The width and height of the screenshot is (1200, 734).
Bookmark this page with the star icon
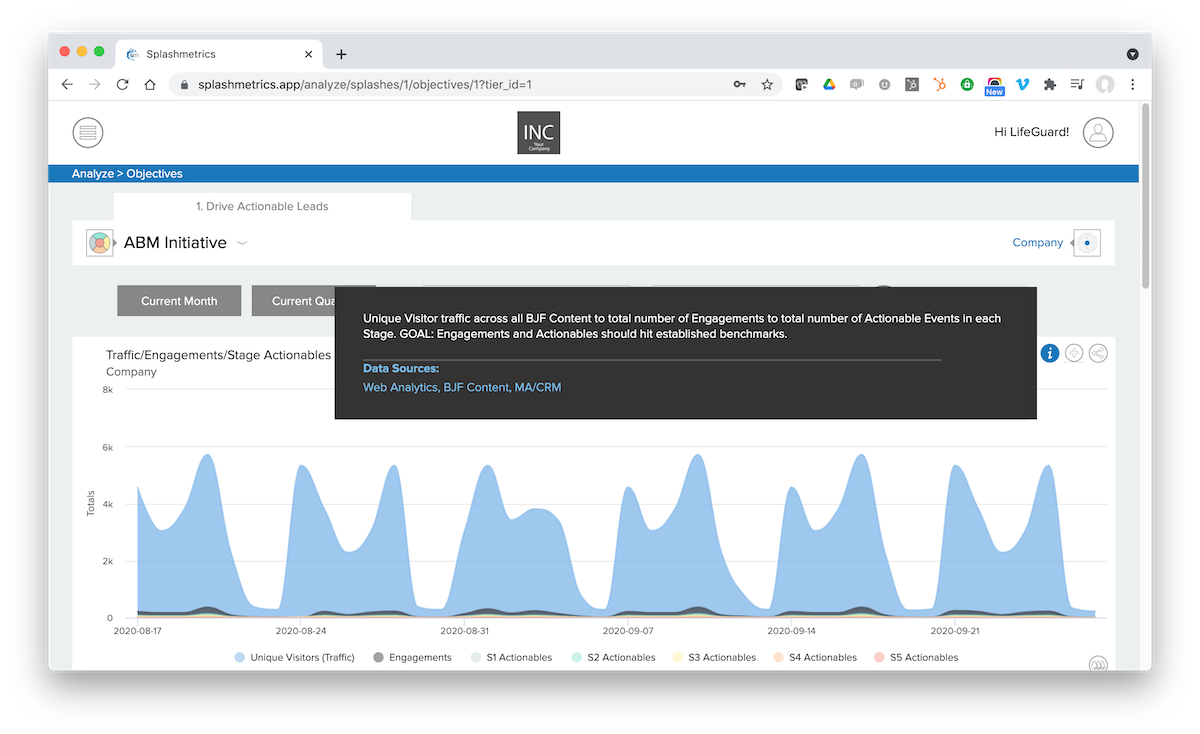tap(767, 85)
